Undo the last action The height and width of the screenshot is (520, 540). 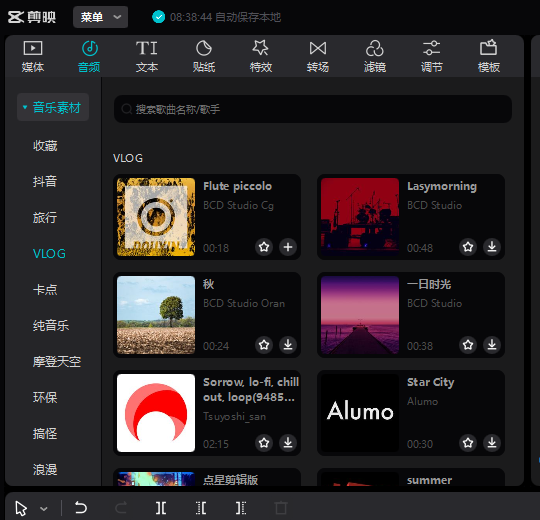pyautogui.click(x=81, y=508)
